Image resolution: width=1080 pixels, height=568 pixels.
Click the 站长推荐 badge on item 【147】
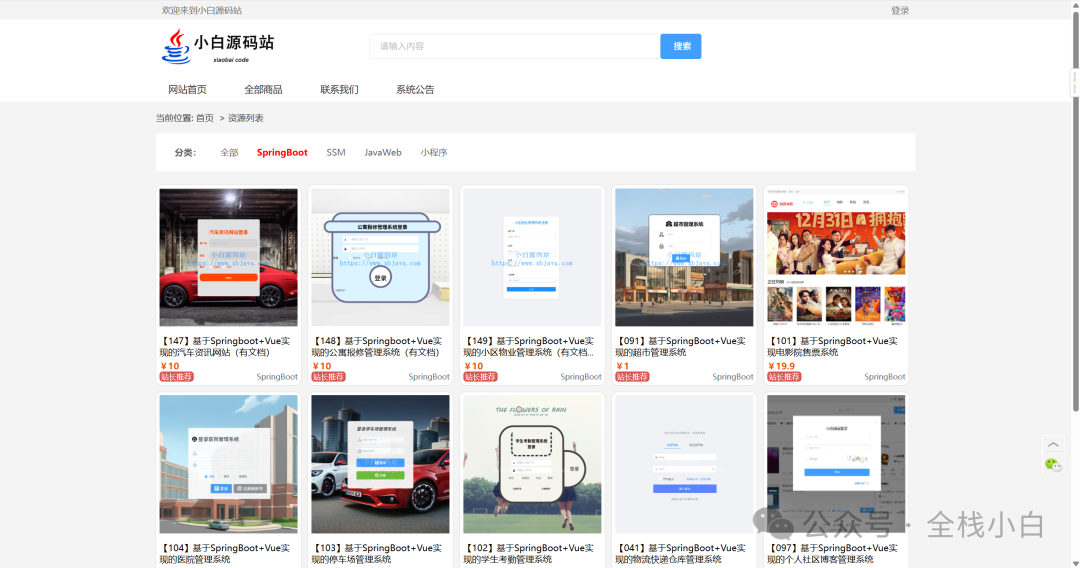coord(176,377)
